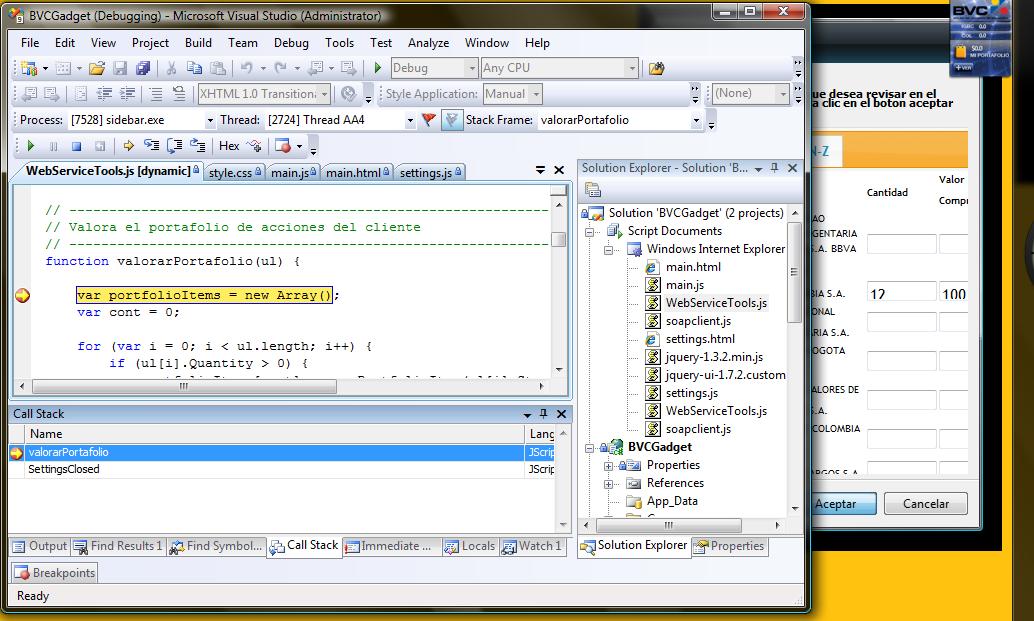This screenshot has width=1034, height=621.
Task: Open the Analyze menu
Action: pos(428,43)
